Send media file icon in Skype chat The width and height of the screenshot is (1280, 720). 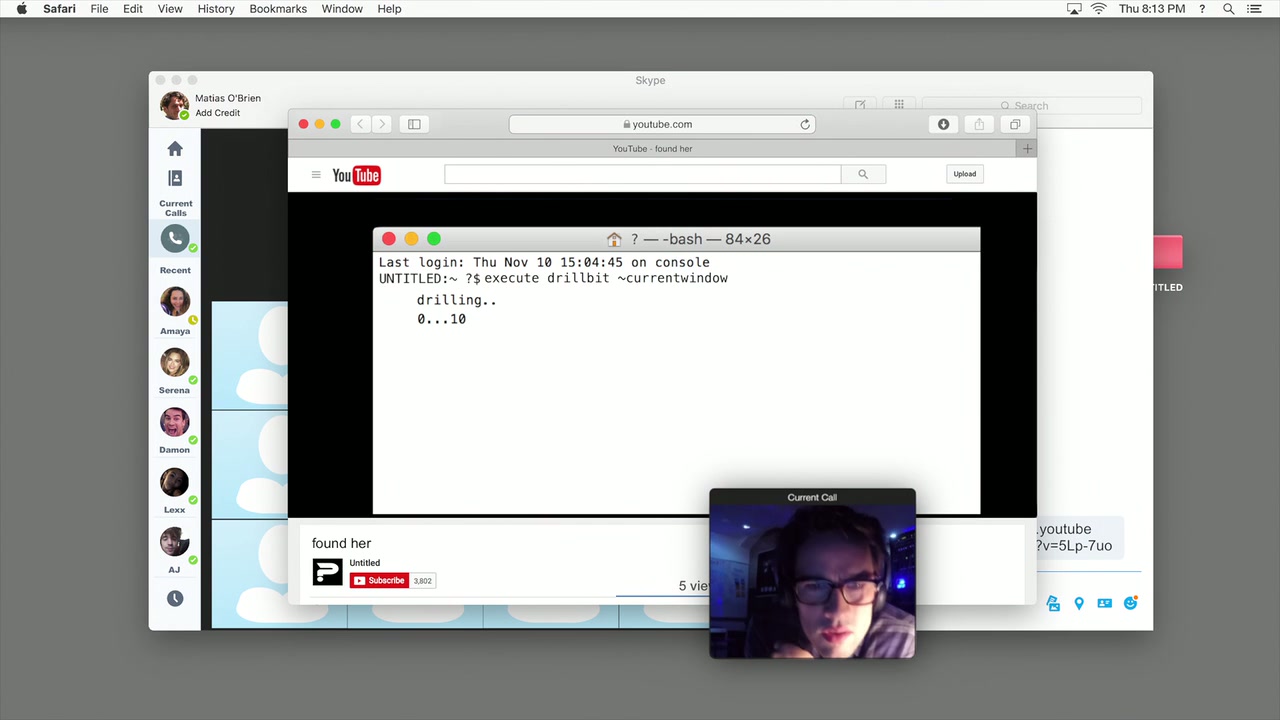coord(1053,603)
